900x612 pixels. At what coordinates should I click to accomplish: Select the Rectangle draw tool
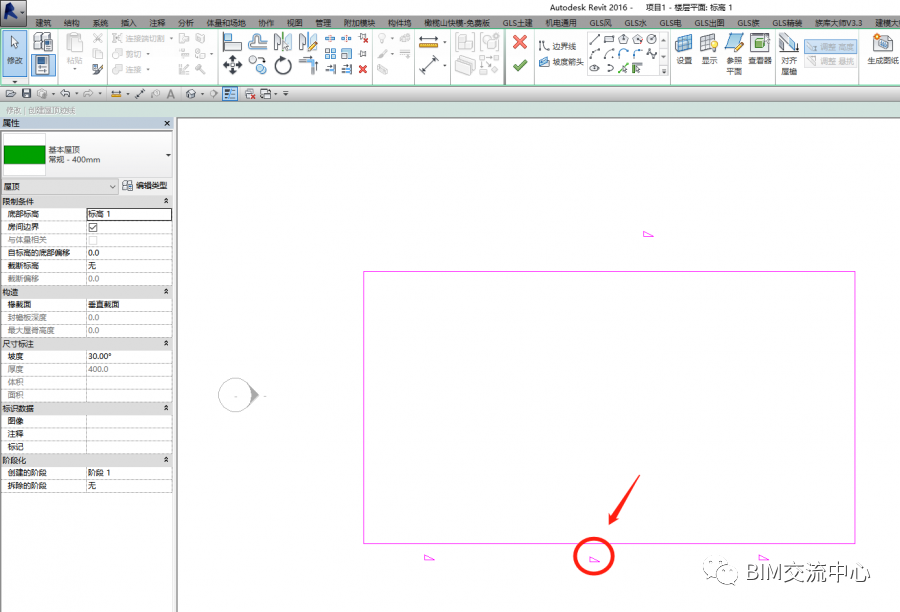[608, 40]
